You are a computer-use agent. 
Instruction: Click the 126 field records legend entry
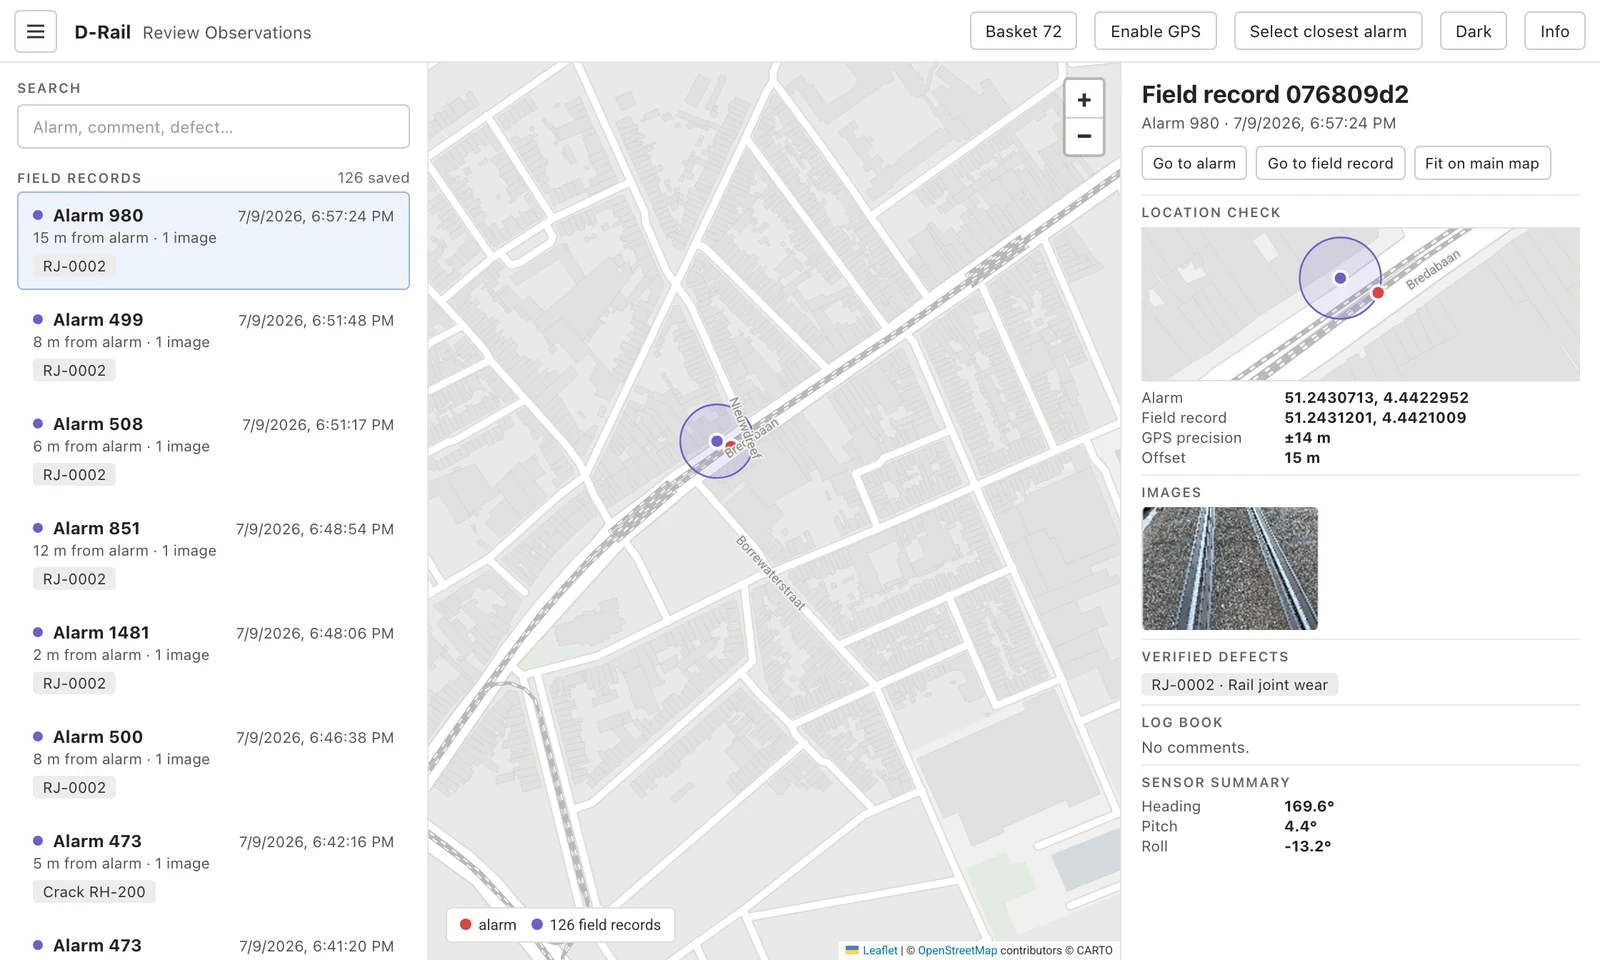click(596, 925)
